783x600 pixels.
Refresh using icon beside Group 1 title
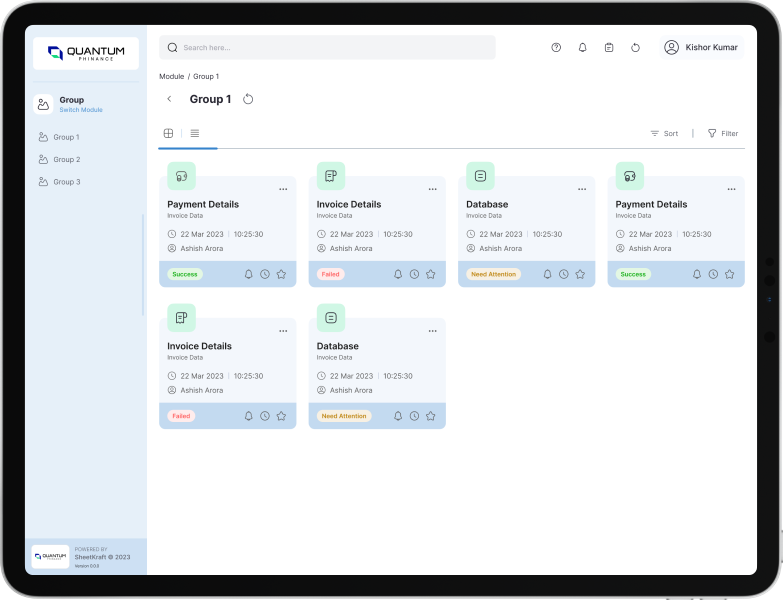(x=248, y=99)
